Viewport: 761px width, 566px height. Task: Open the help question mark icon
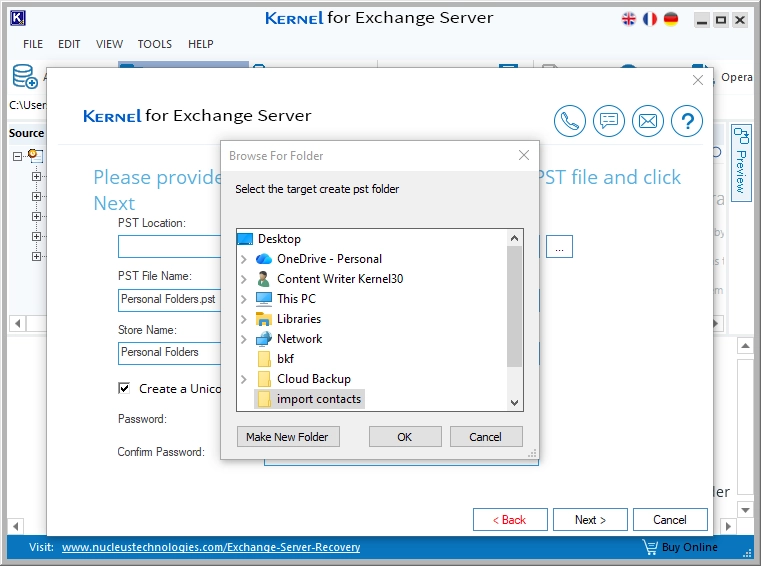pyautogui.click(x=687, y=121)
